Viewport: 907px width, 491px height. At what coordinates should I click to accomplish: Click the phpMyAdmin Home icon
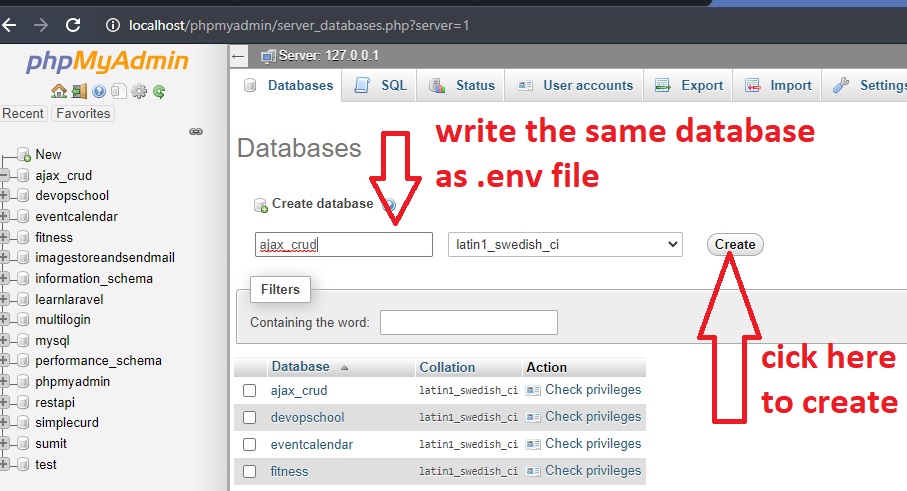click(x=58, y=91)
